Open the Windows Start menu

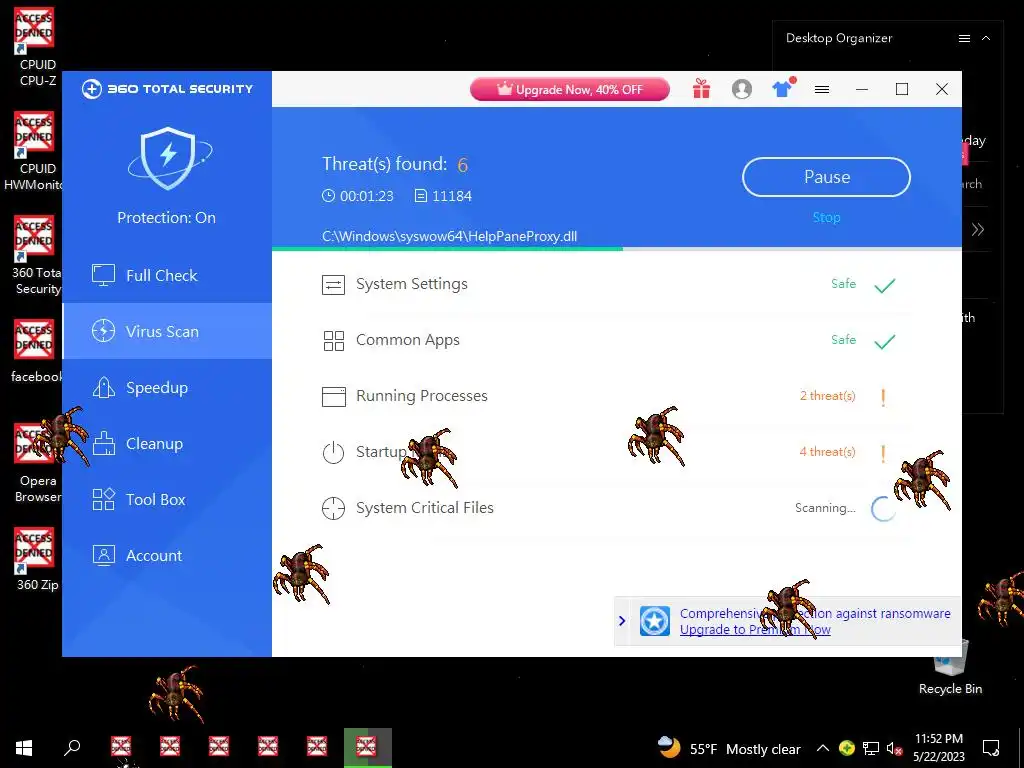click(x=24, y=748)
